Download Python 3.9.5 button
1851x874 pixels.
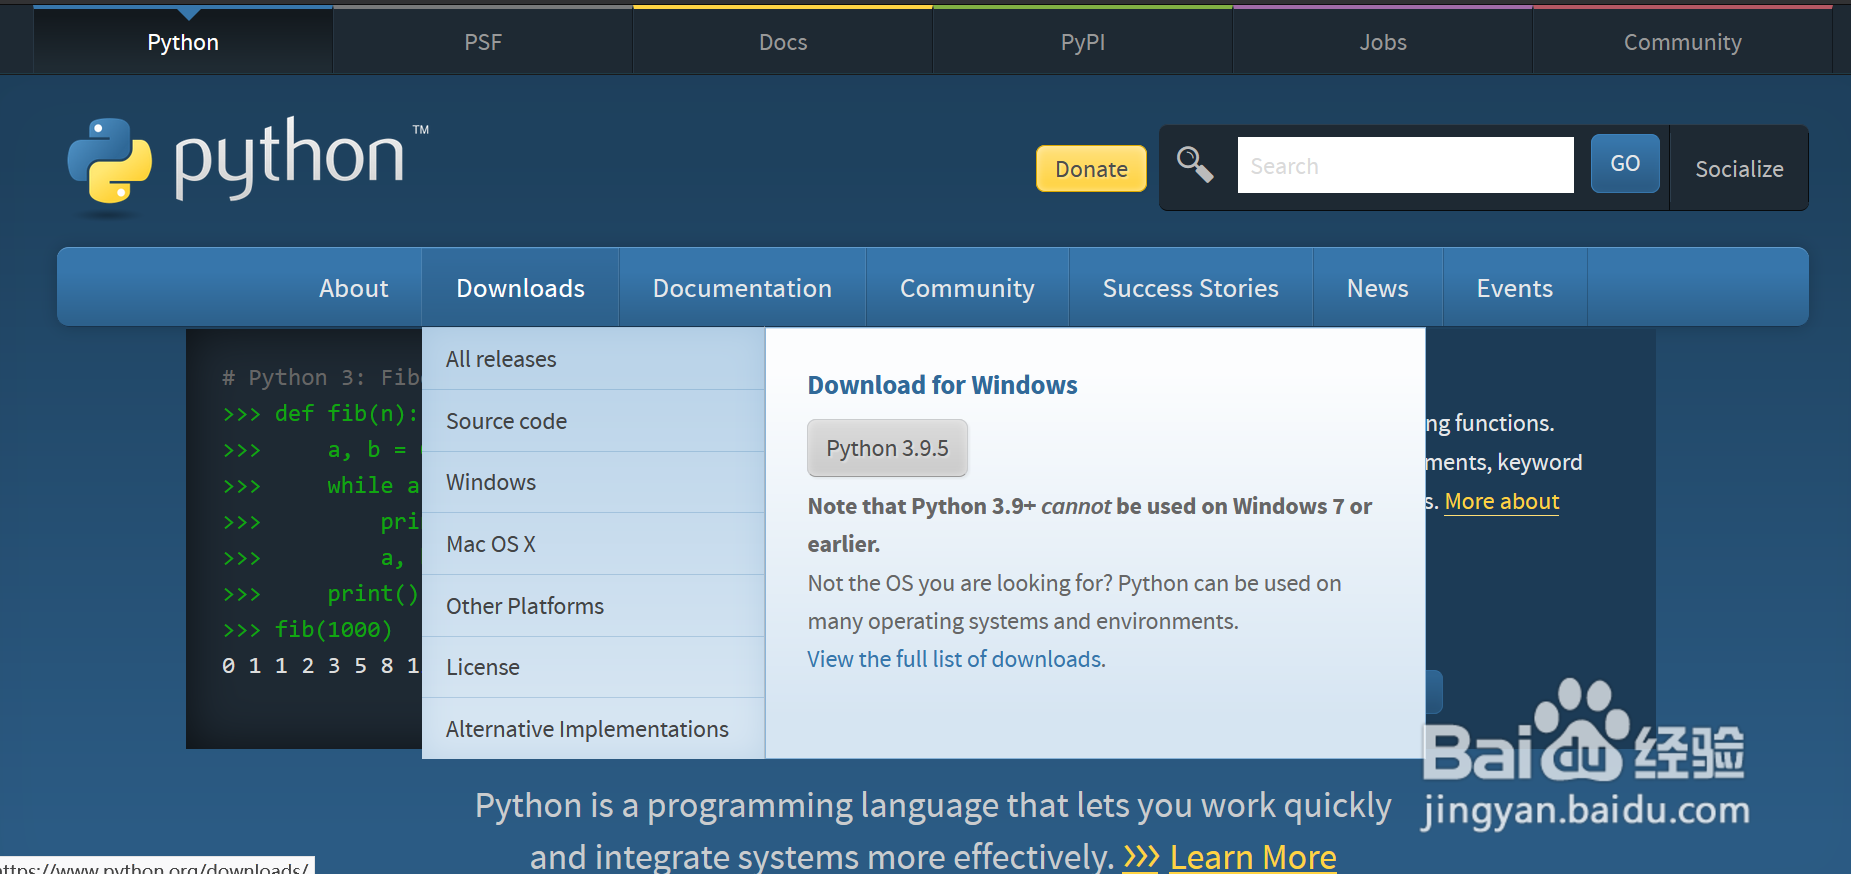tap(887, 448)
